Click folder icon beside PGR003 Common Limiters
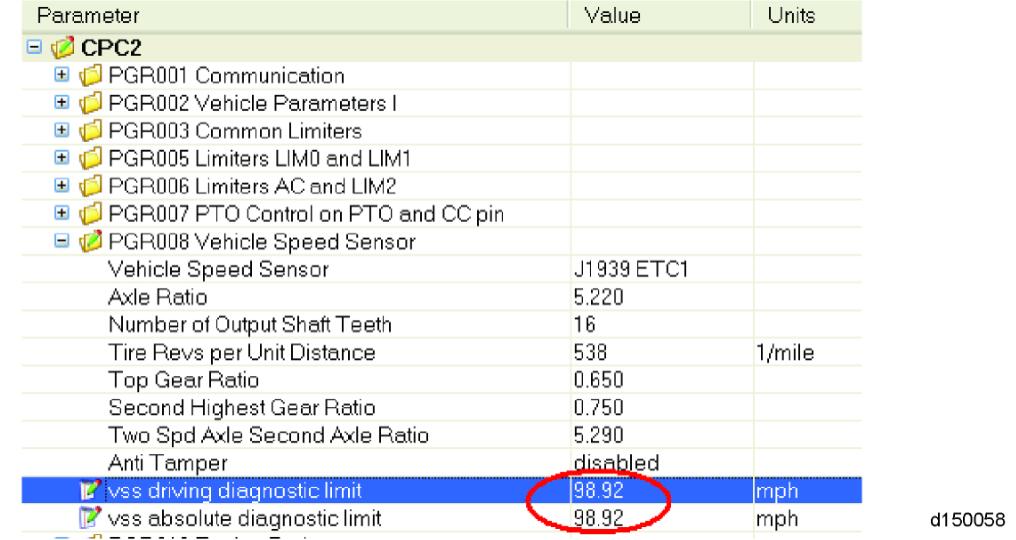The image size is (1016, 540). click(91, 130)
